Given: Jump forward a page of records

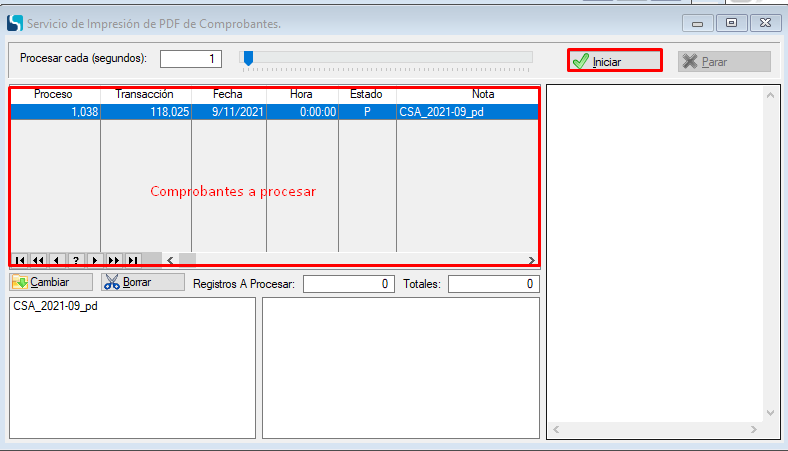Looking at the screenshot, I should pos(114,260).
